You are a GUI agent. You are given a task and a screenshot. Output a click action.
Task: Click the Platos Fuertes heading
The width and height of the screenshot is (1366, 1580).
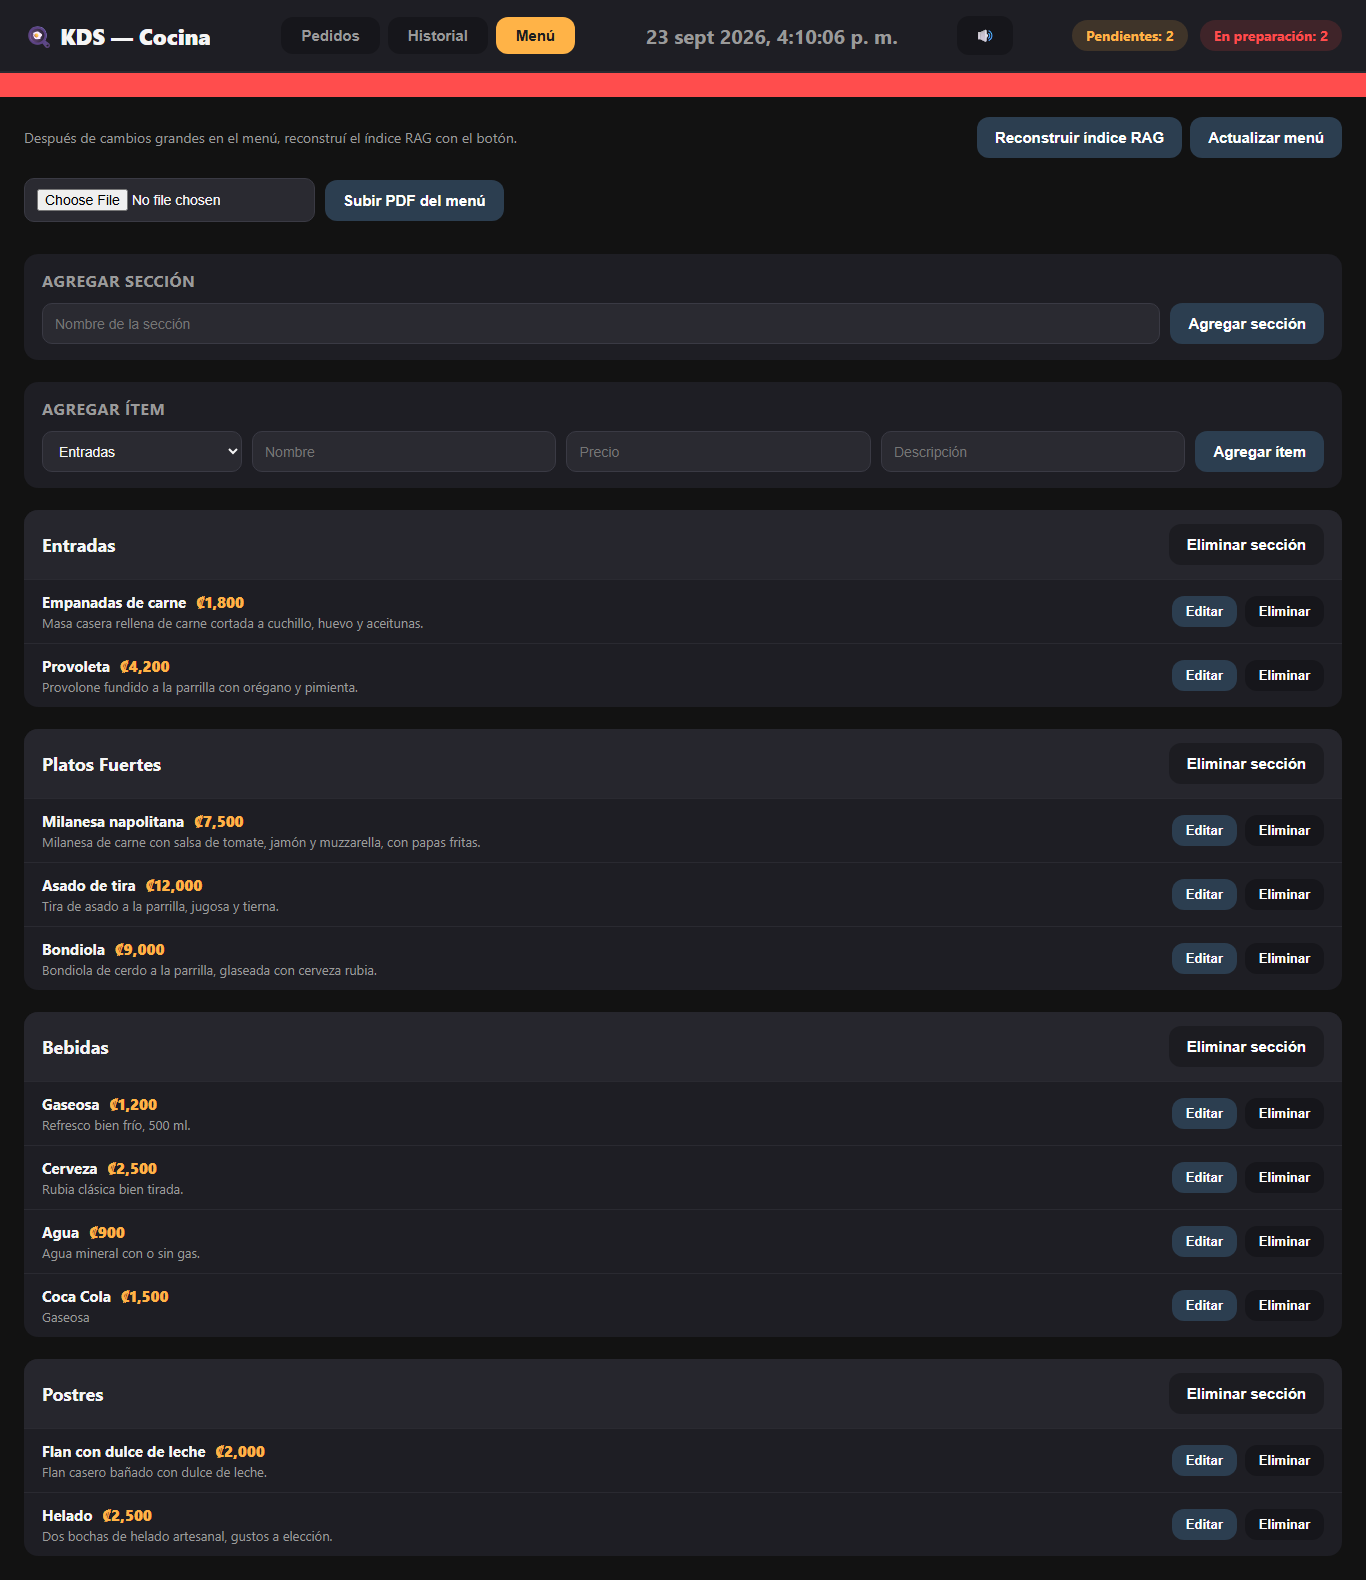click(x=101, y=765)
